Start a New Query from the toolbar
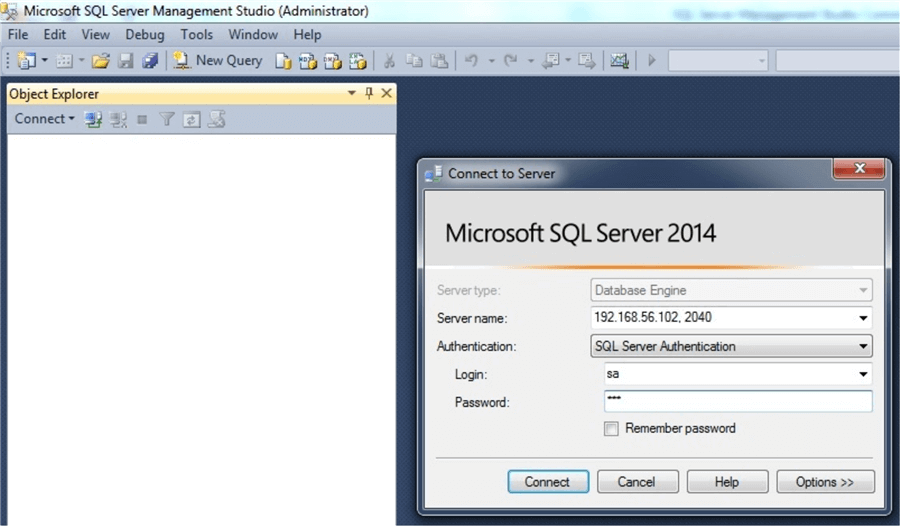The height and width of the screenshot is (526, 900). click(218, 60)
